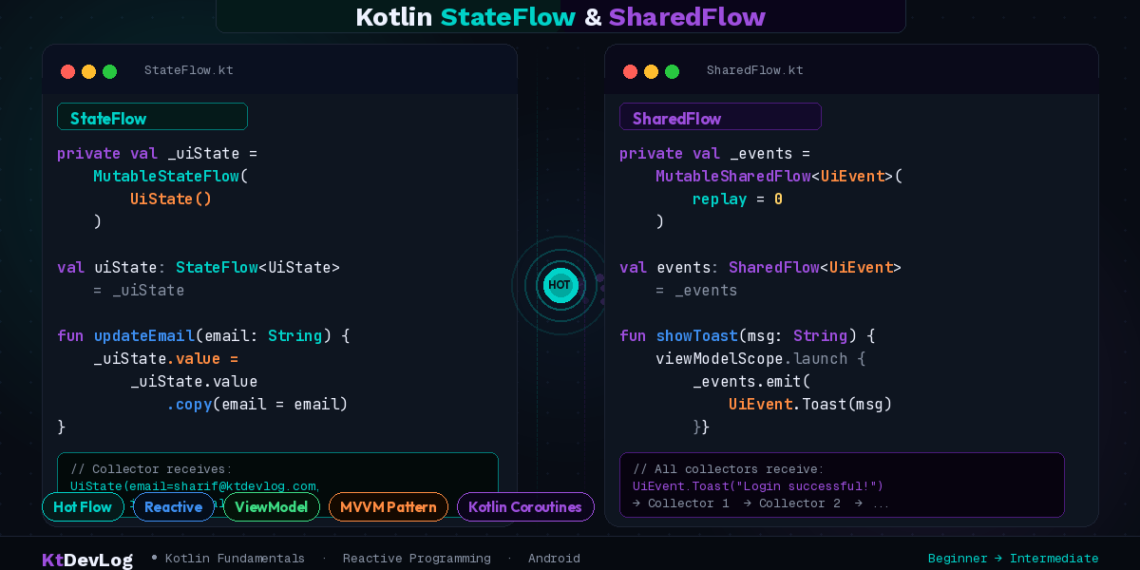Click the code line 'private val _events ='
Image resolution: width=1140 pixels, height=570 pixels.
pyautogui.click(x=715, y=154)
